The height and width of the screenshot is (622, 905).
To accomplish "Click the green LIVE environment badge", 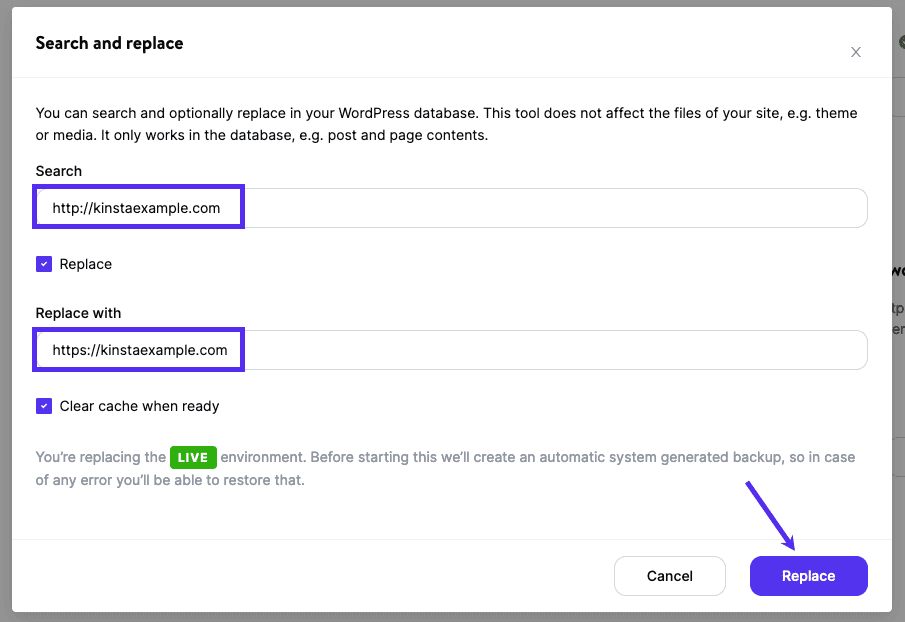I will (x=193, y=458).
